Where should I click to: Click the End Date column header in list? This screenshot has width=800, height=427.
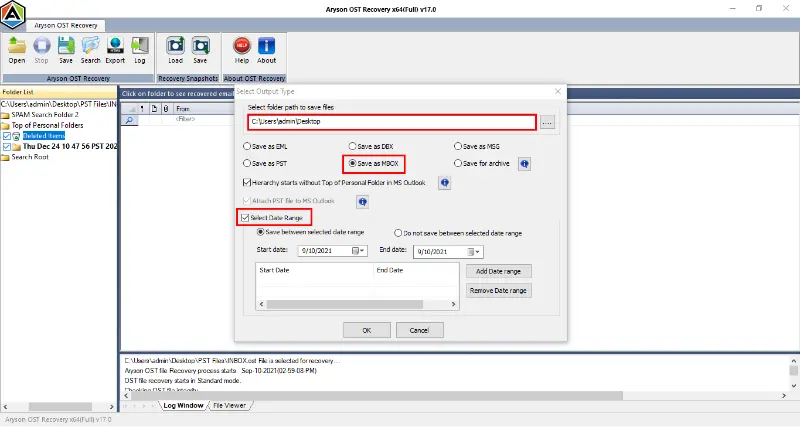pos(416,270)
